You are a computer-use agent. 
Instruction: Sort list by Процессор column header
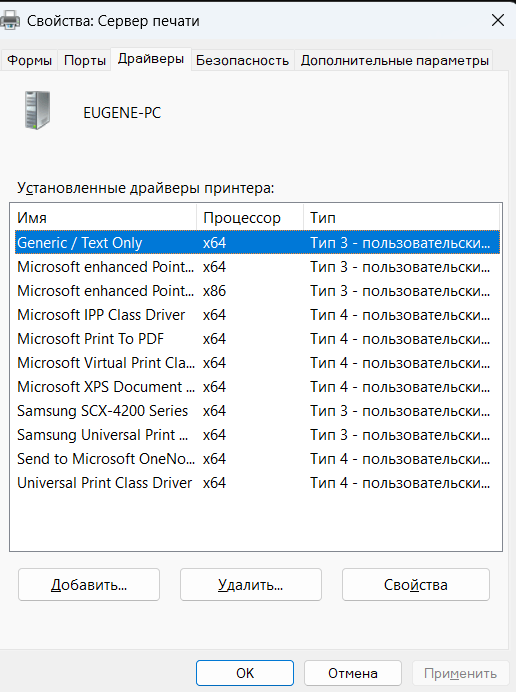point(250,218)
